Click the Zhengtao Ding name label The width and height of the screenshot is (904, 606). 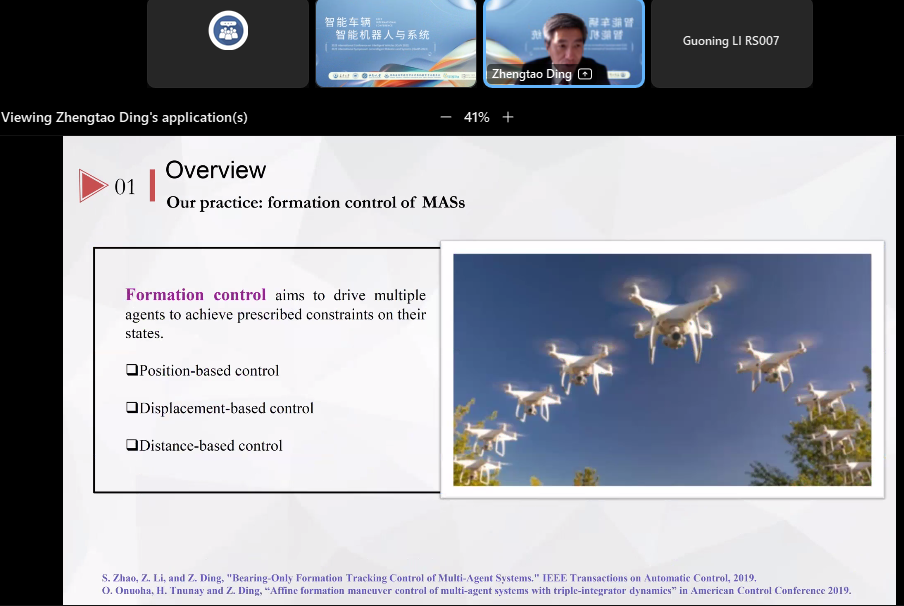point(532,74)
